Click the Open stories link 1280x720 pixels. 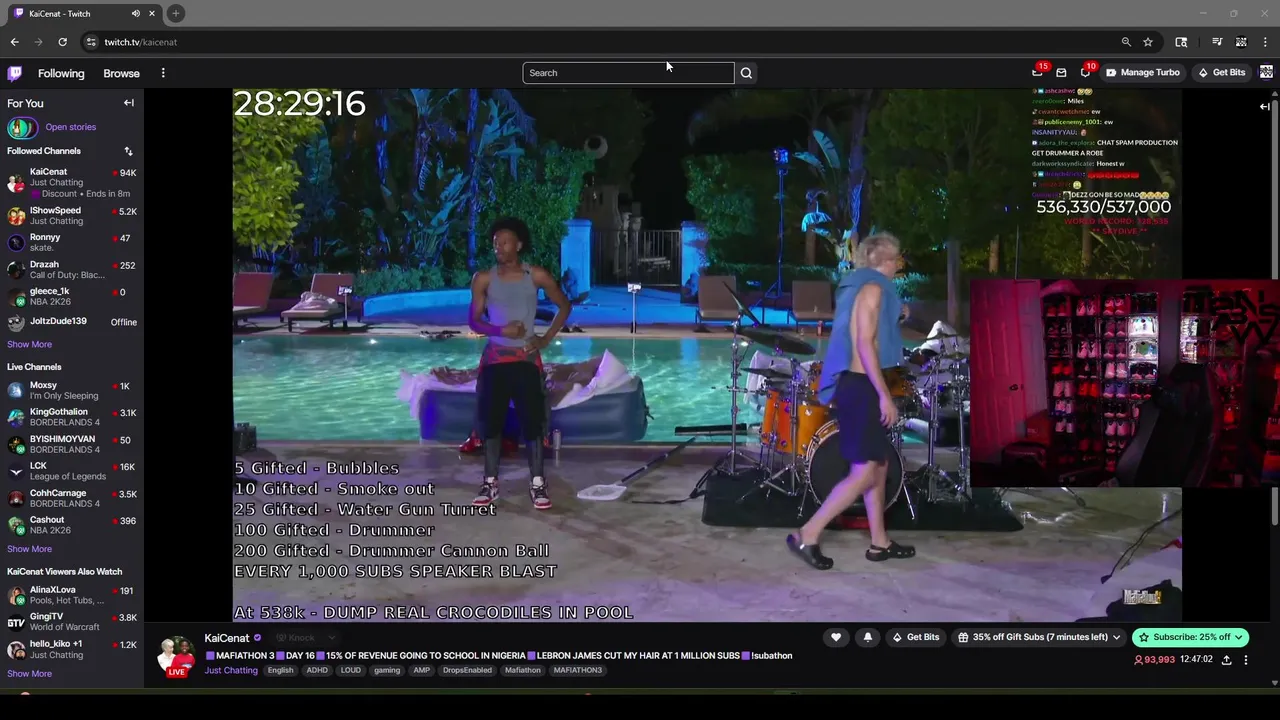70,127
